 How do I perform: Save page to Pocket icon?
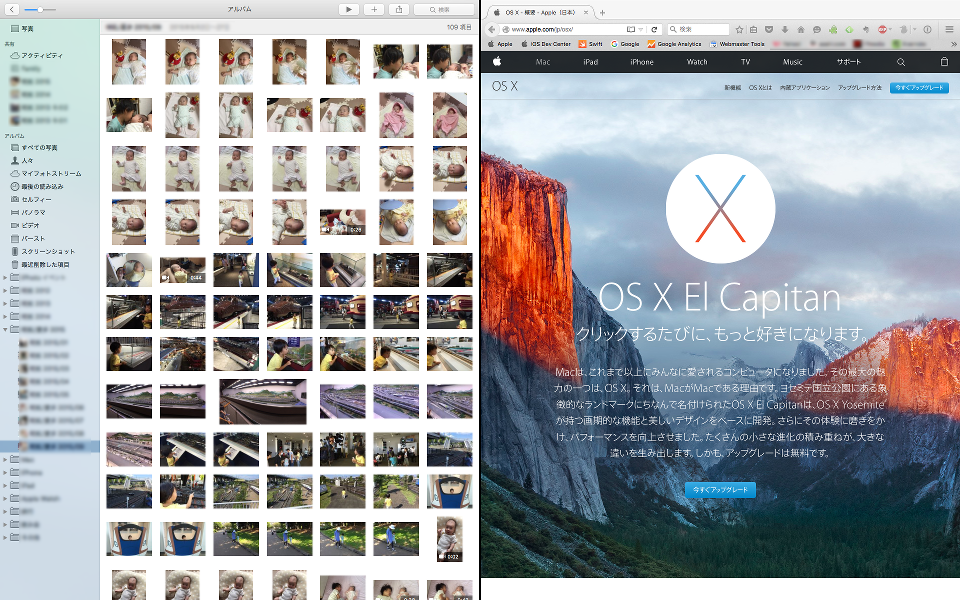[769, 29]
